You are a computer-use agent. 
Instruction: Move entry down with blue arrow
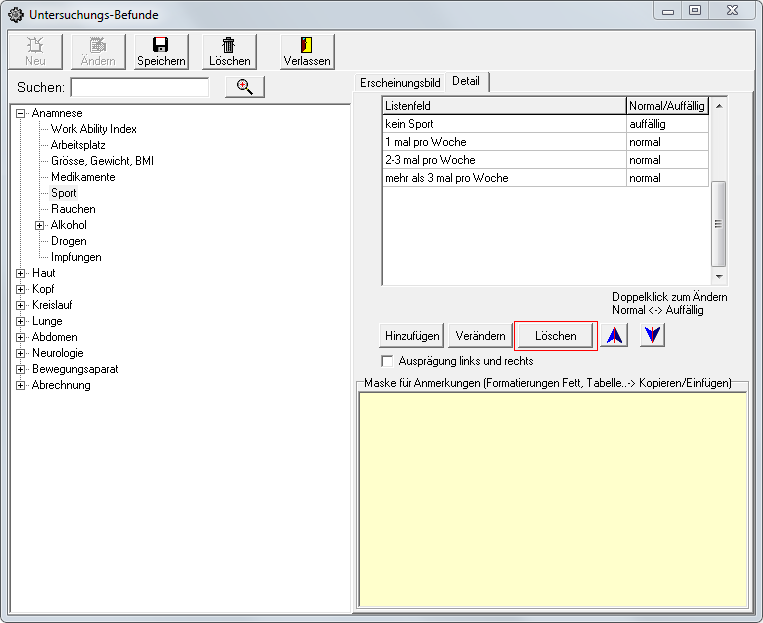click(x=652, y=336)
